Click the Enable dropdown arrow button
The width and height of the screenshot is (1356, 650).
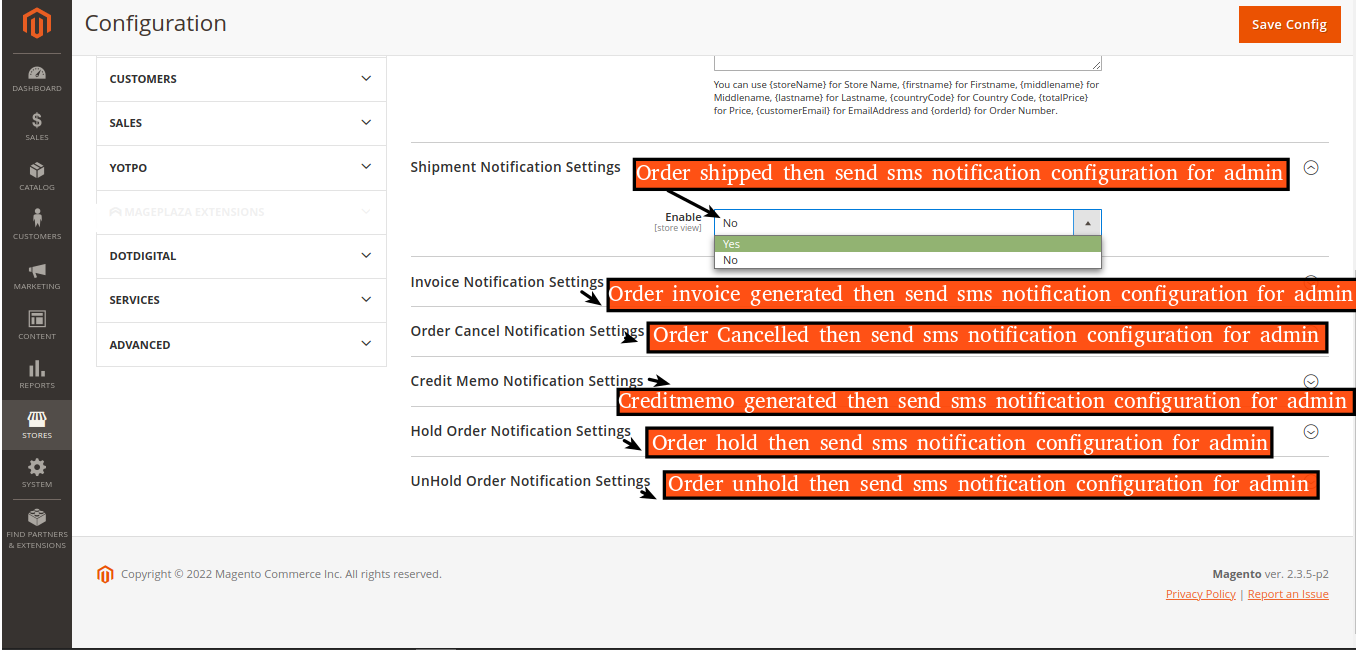[1087, 223]
